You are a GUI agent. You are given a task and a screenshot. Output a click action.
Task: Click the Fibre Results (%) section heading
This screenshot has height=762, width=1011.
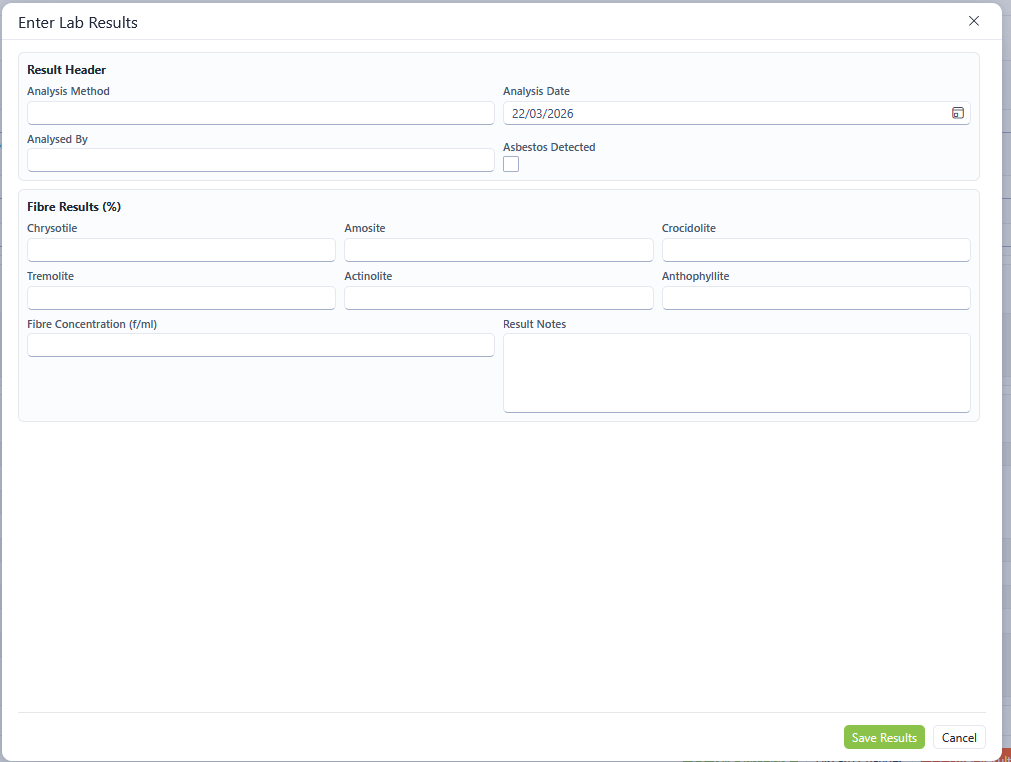74,207
